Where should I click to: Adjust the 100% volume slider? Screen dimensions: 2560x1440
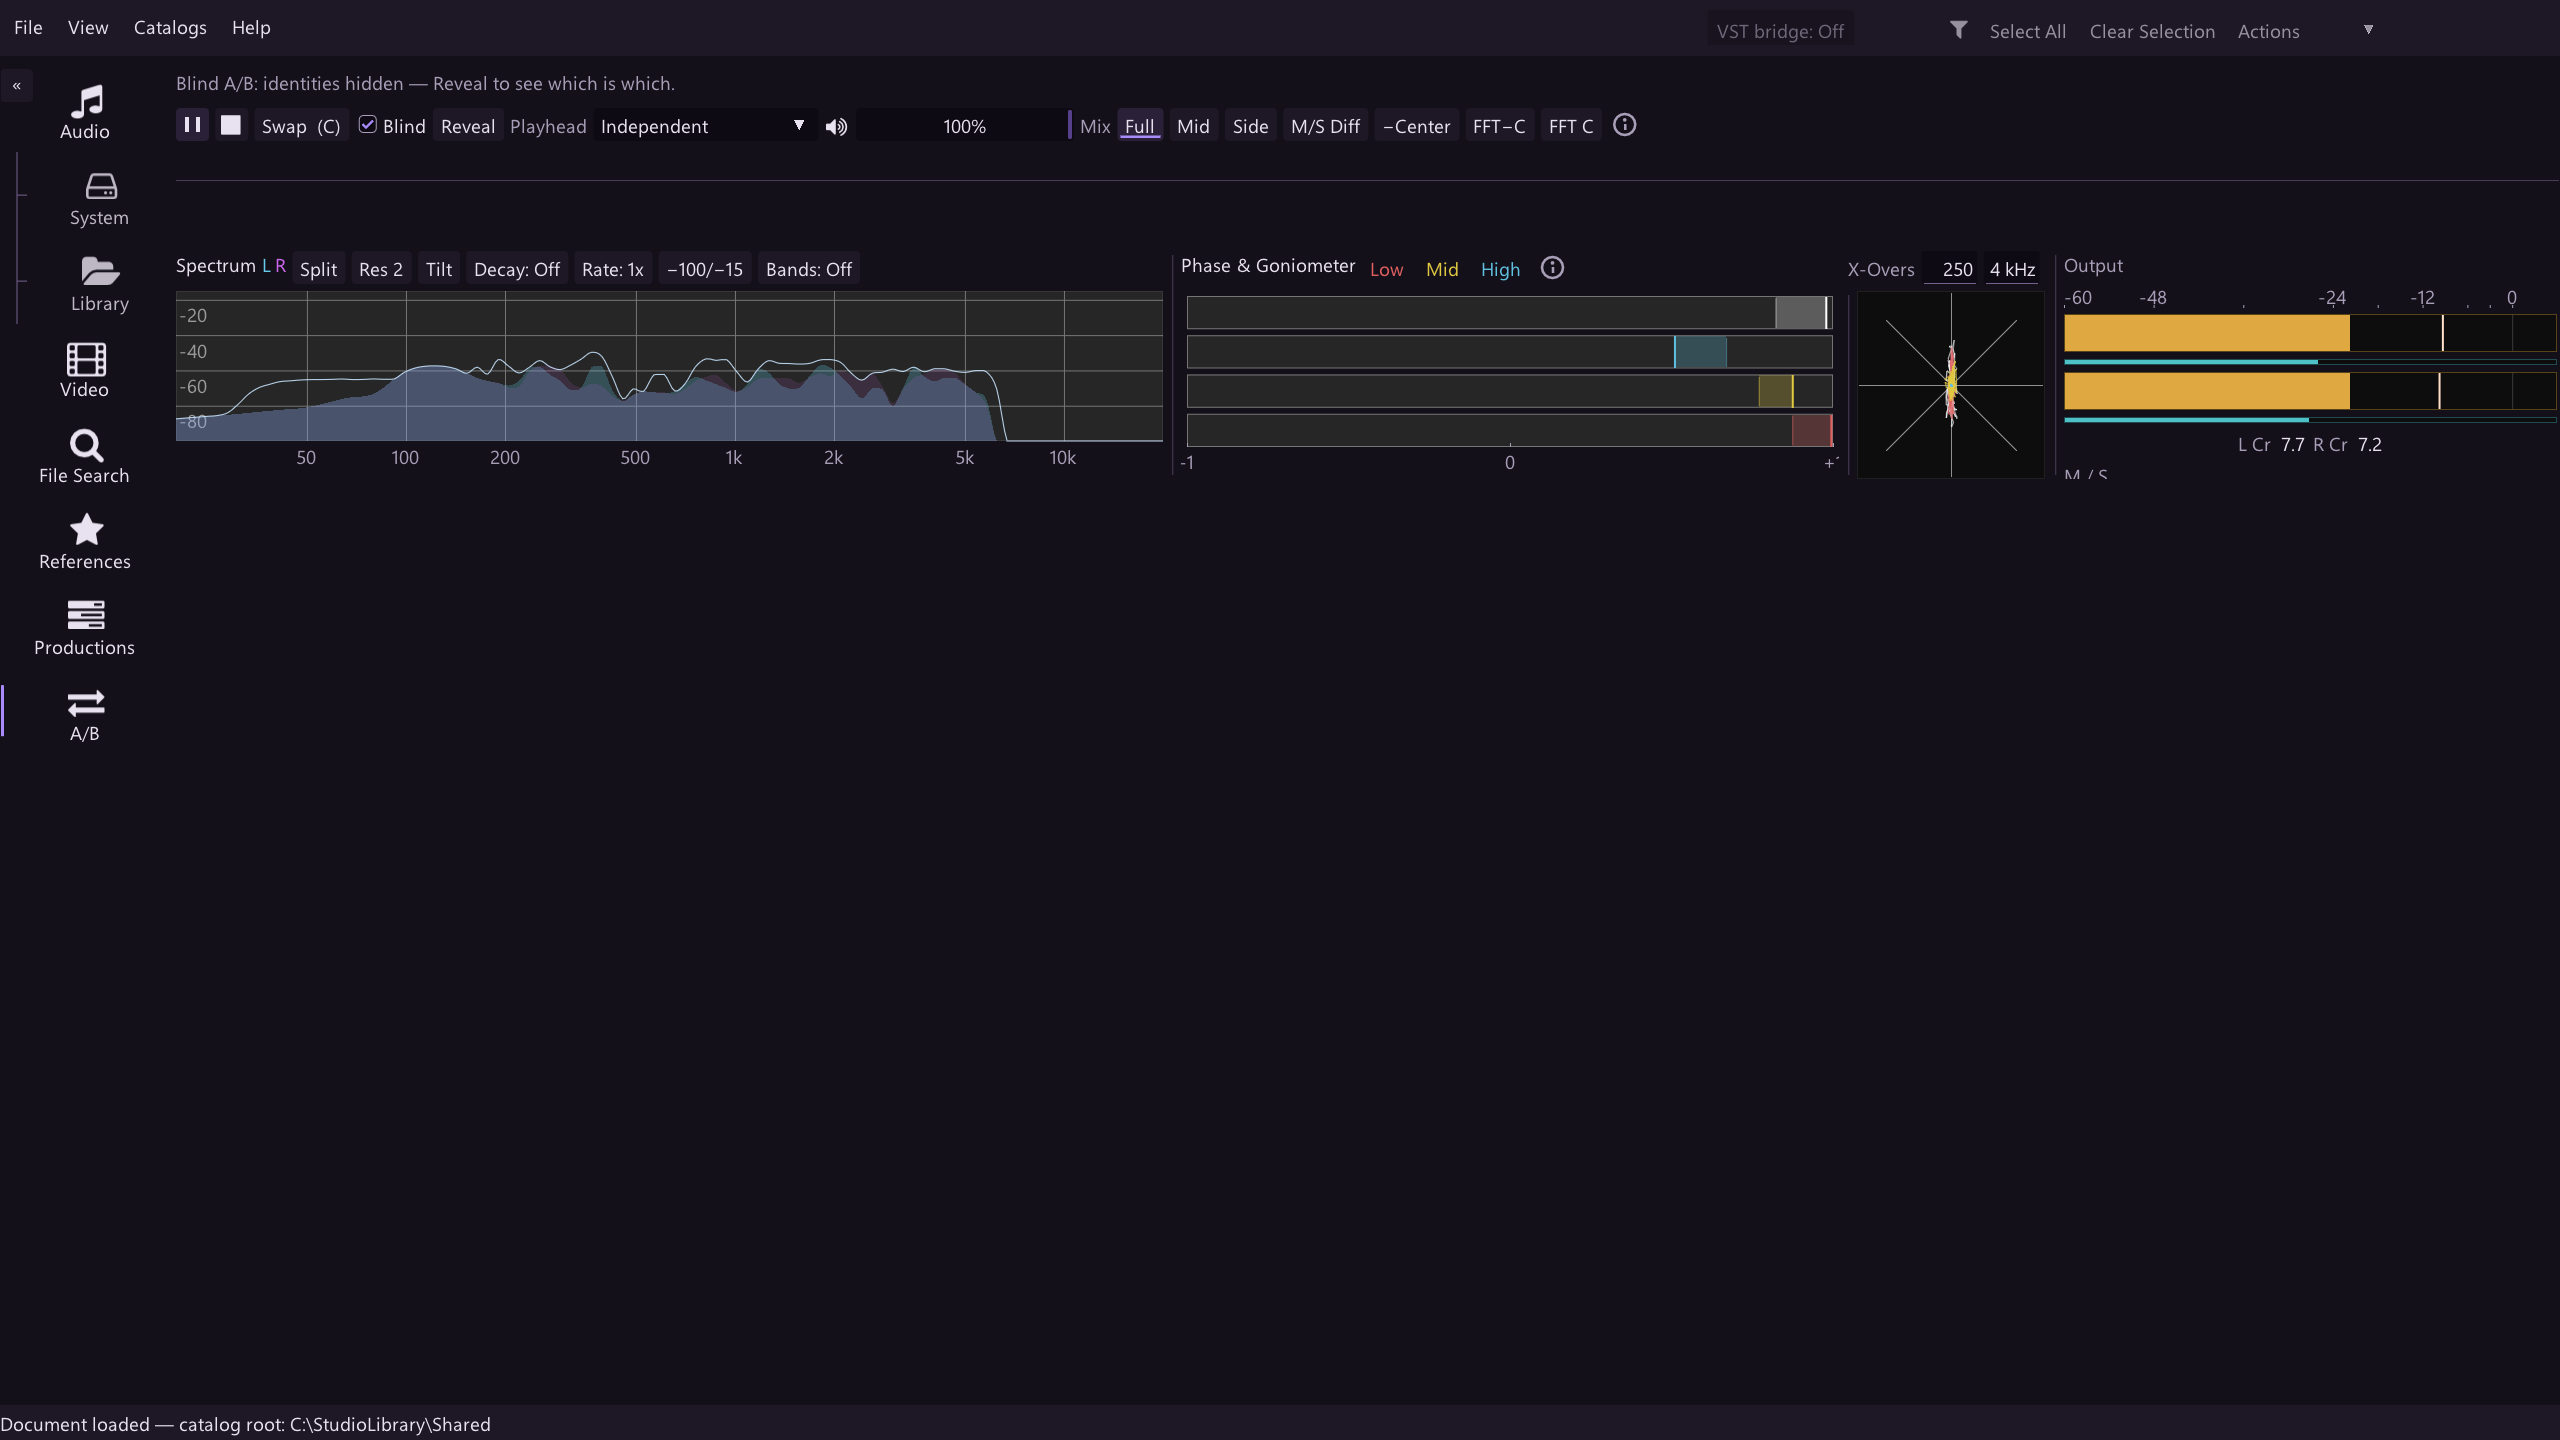pos(964,126)
